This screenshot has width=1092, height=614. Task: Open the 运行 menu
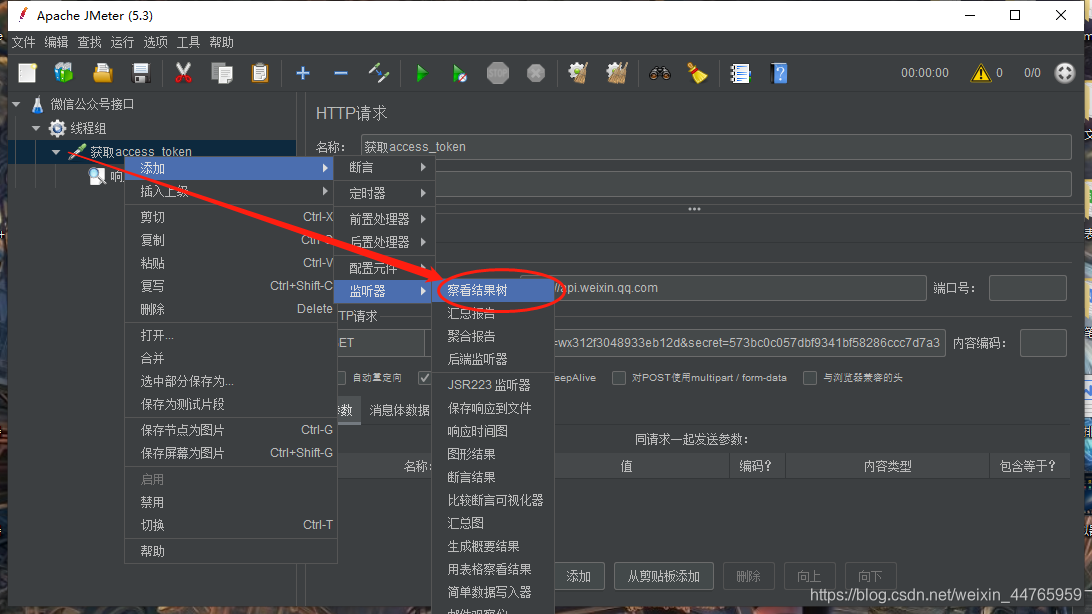(122, 42)
